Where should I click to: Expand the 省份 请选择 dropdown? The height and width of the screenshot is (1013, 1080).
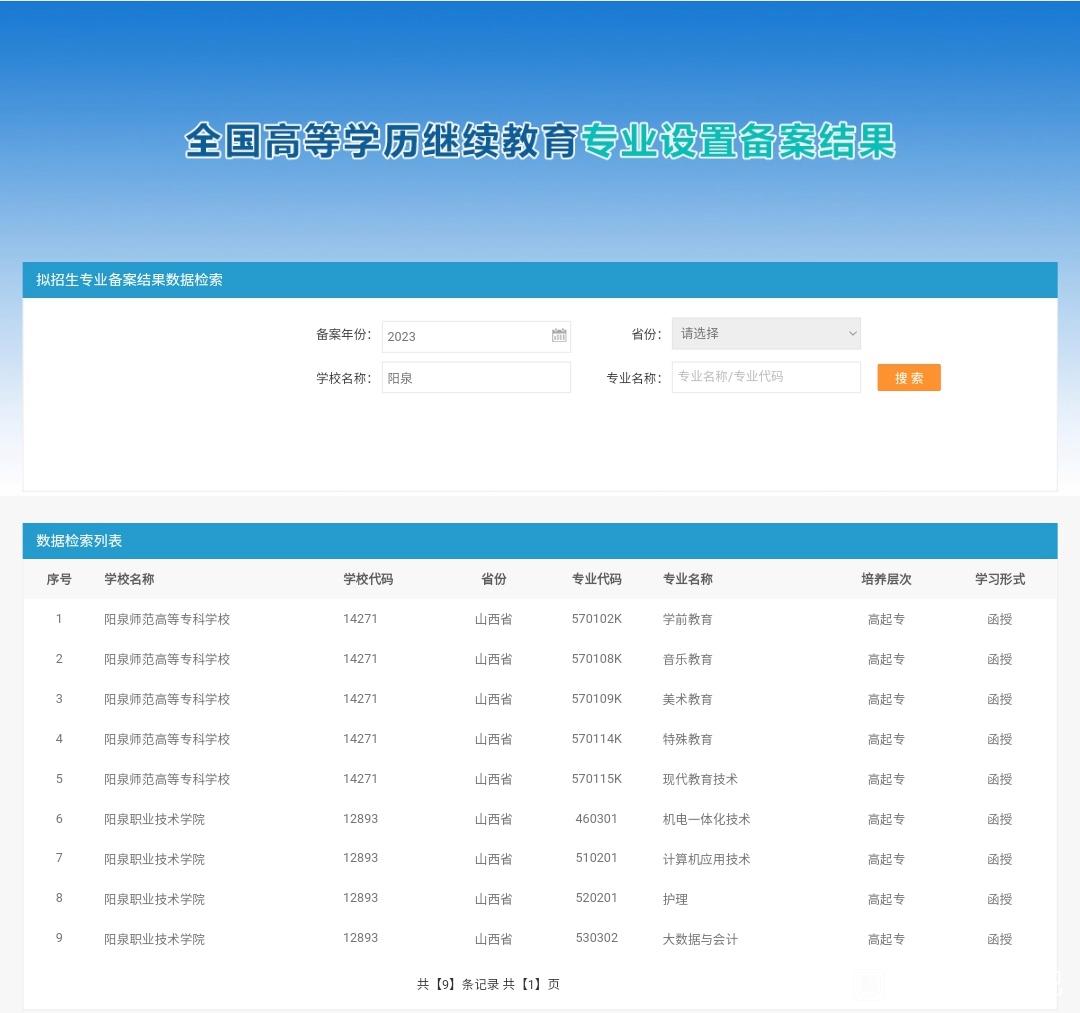pos(766,333)
